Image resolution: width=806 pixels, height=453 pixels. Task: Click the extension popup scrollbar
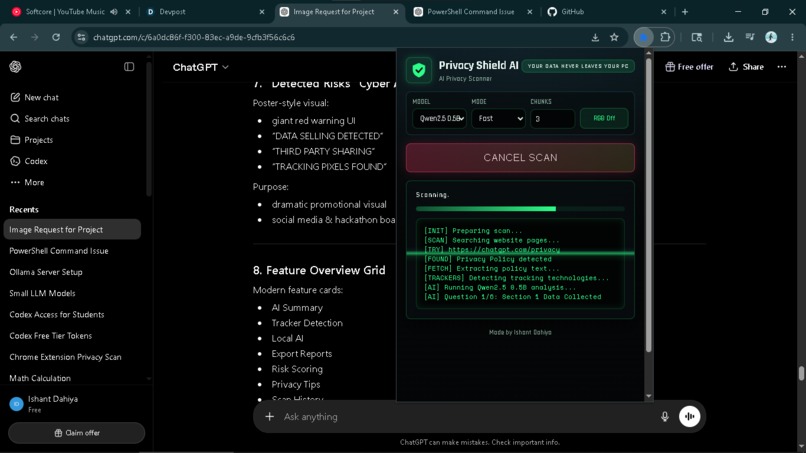648,206
